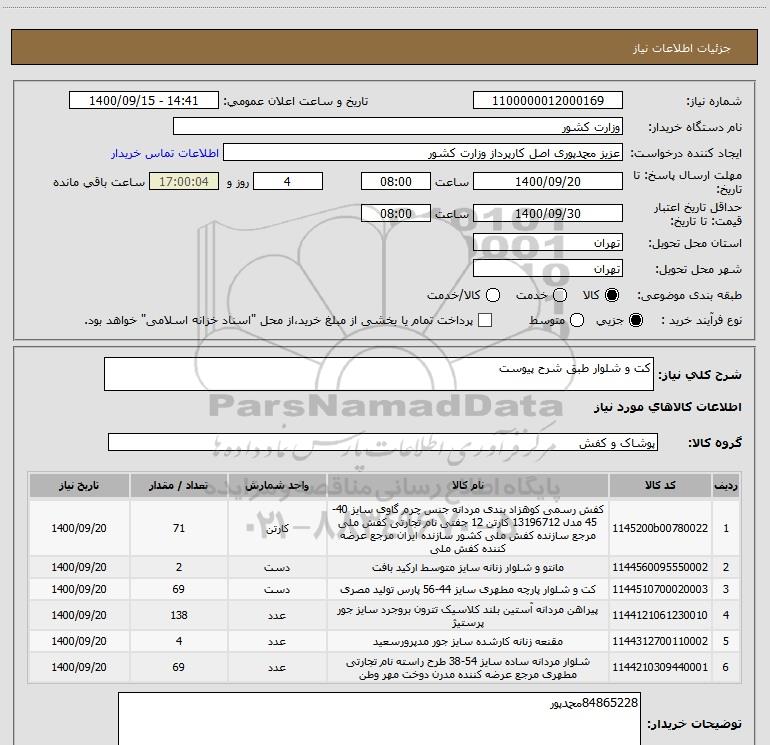The image size is (770, 745).
Task: Click the نام کالا column header
Action: (468, 485)
